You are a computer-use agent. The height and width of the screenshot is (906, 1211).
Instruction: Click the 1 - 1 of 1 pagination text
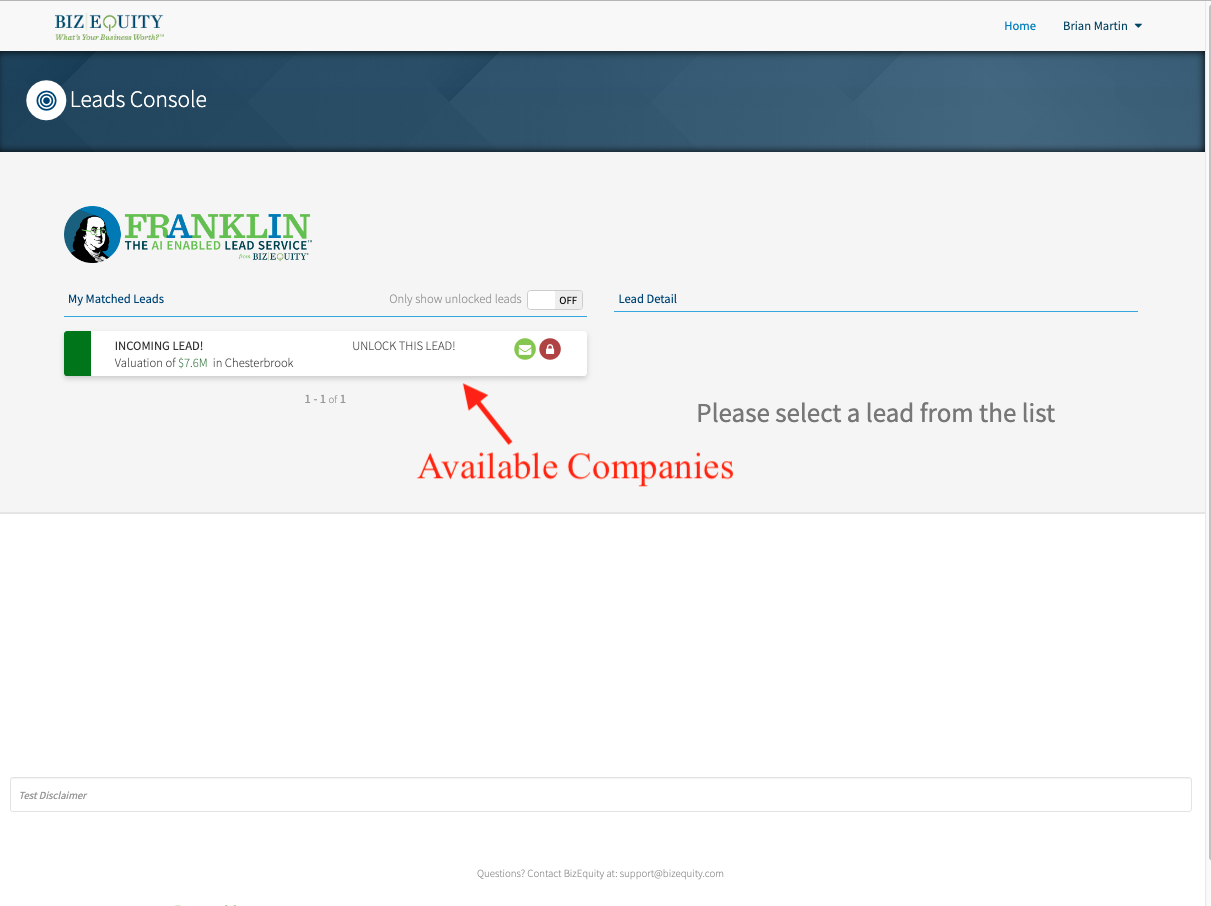pyautogui.click(x=325, y=399)
